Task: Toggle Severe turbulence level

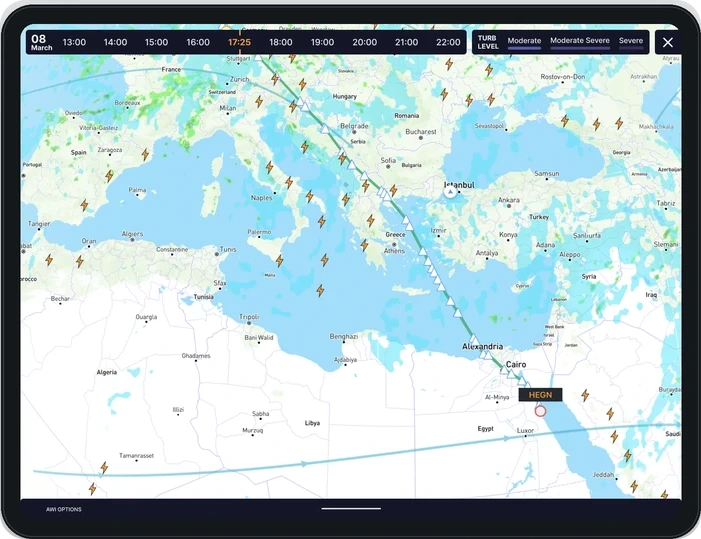Action: pos(631,42)
